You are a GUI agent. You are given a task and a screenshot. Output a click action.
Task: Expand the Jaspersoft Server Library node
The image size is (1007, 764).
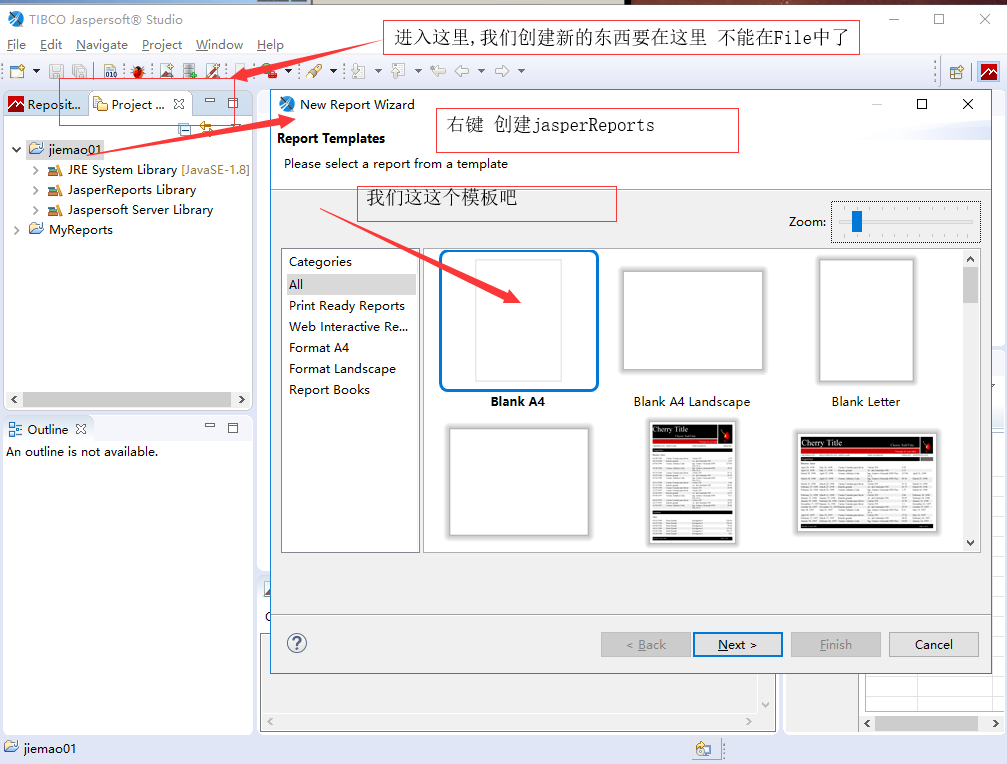click(x=35, y=210)
